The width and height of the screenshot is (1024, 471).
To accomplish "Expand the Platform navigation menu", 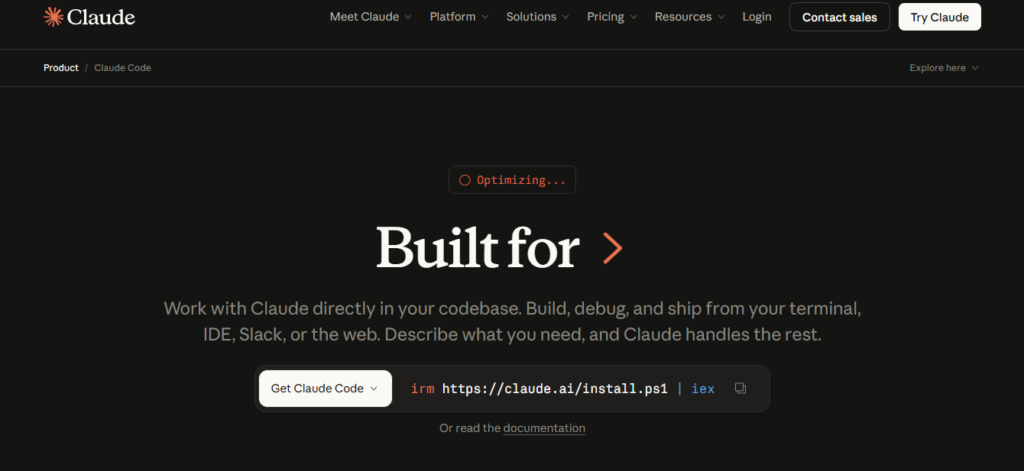I will (459, 17).
